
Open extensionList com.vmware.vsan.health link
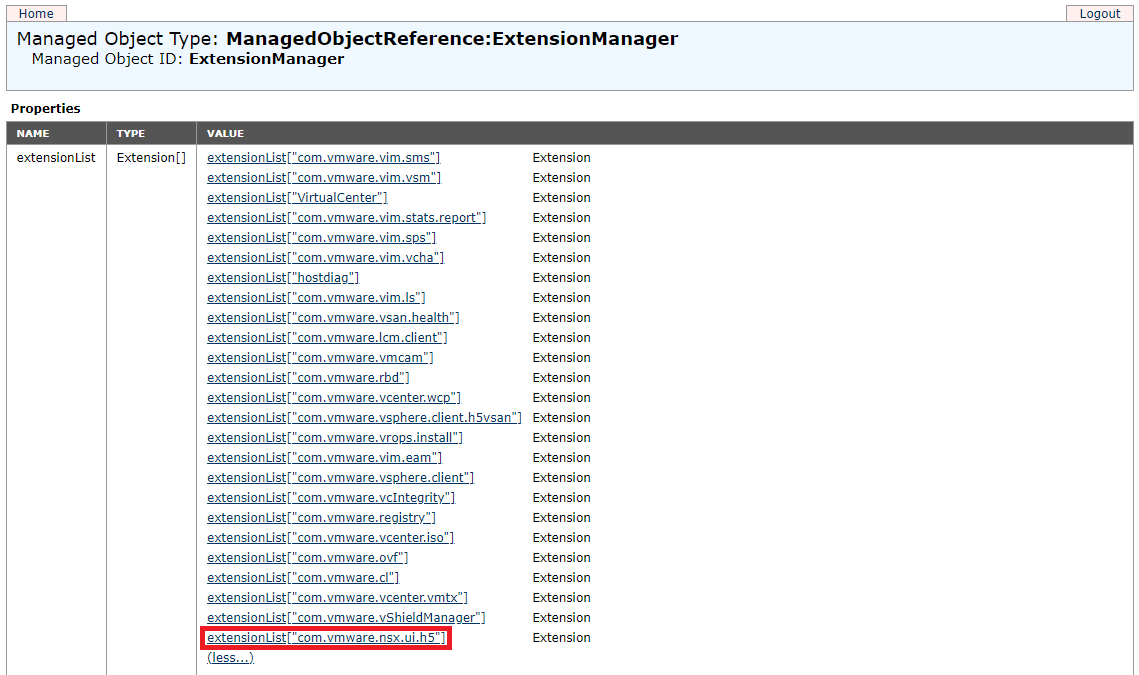[333, 318]
